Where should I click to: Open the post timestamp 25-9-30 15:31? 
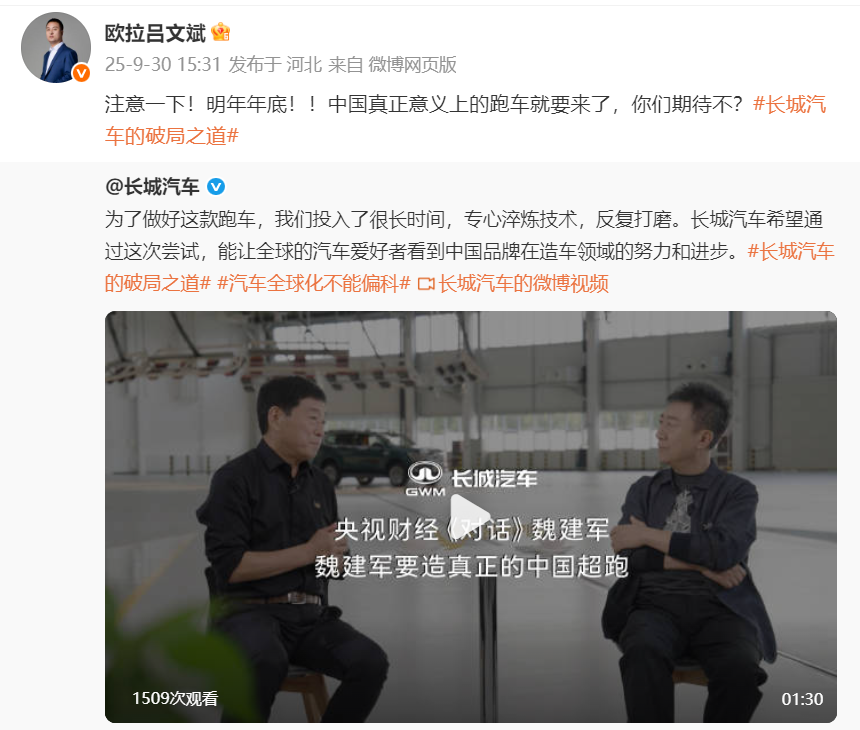pos(162,65)
